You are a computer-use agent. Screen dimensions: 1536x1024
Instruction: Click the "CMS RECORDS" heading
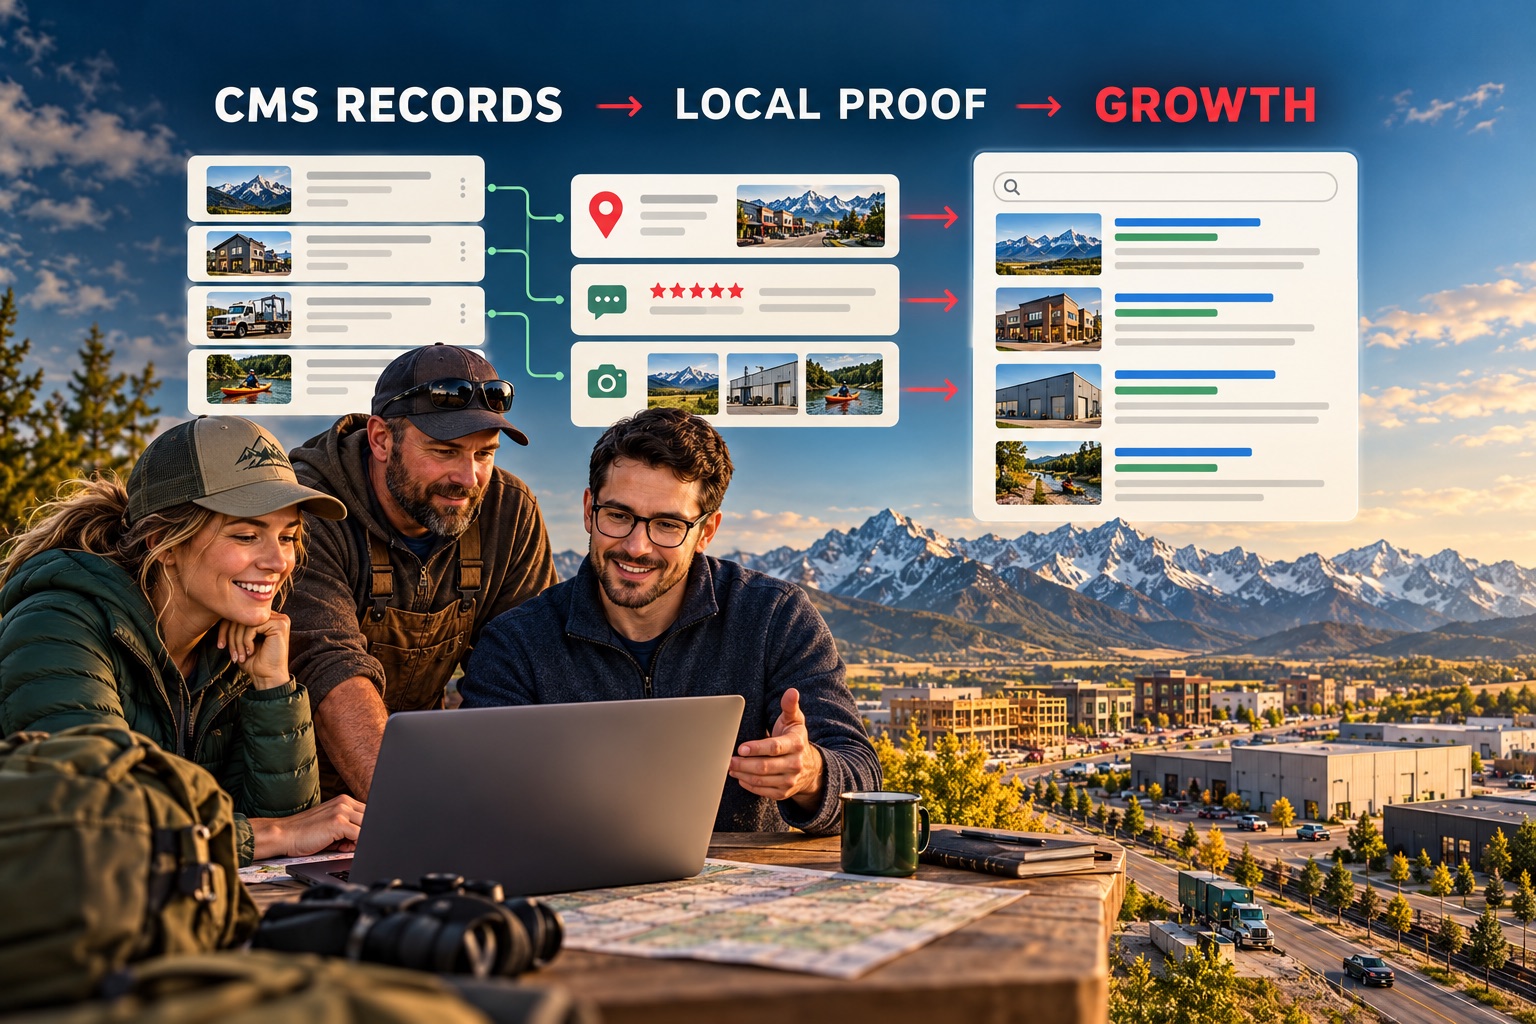pos(389,105)
